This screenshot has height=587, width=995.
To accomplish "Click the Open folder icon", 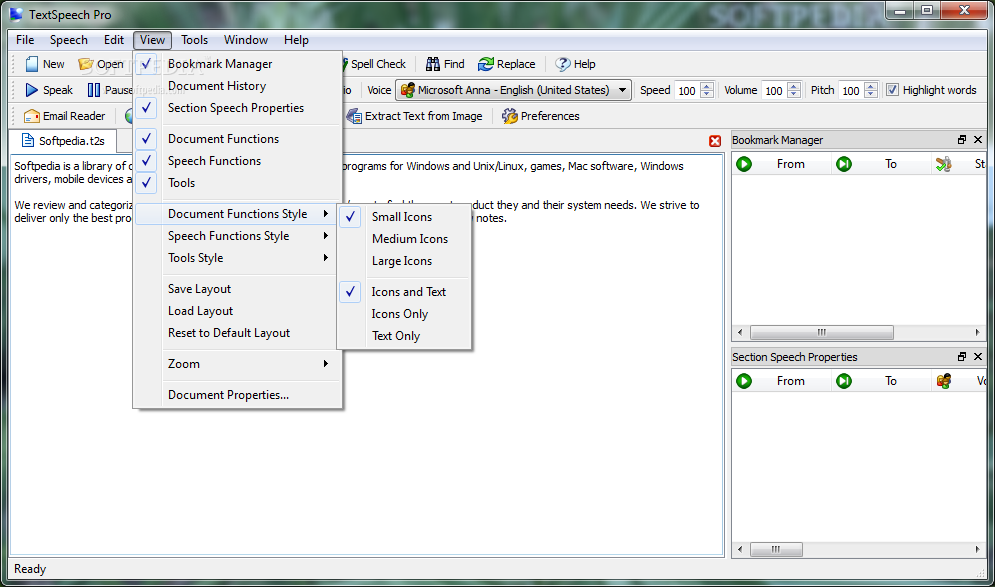I will tap(85, 64).
